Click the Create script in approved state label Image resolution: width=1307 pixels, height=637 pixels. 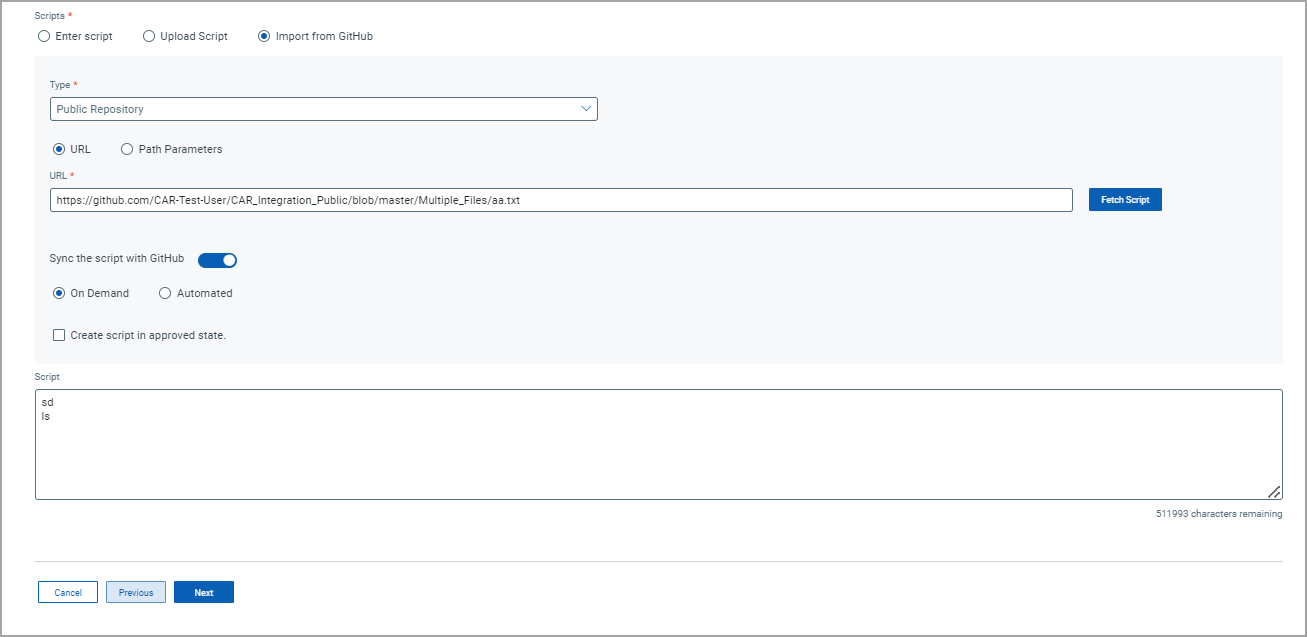[x=148, y=335]
